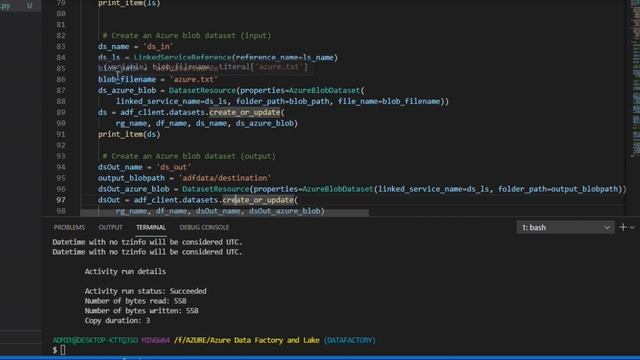Click comment 'Create an Azure blob dataset (output)'
This screenshot has width=640, height=360.
pyautogui.click(x=189, y=156)
